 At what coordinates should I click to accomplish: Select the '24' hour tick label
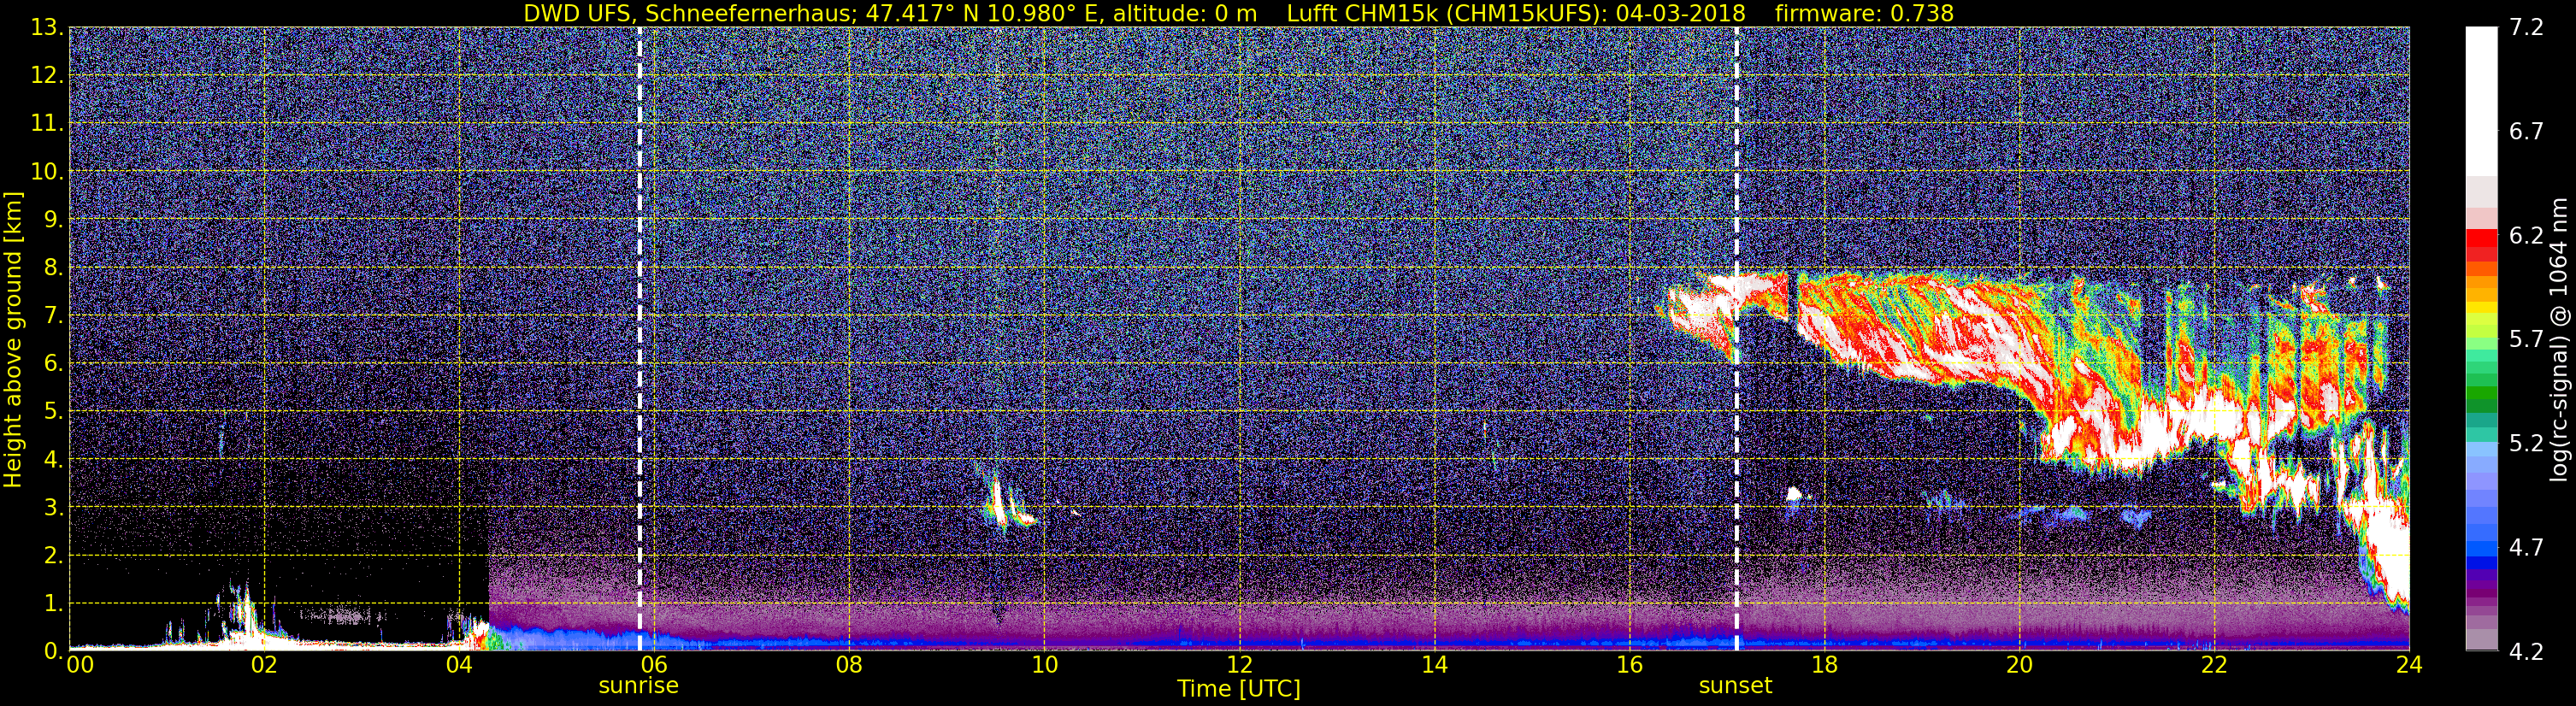[x=2409, y=665]
